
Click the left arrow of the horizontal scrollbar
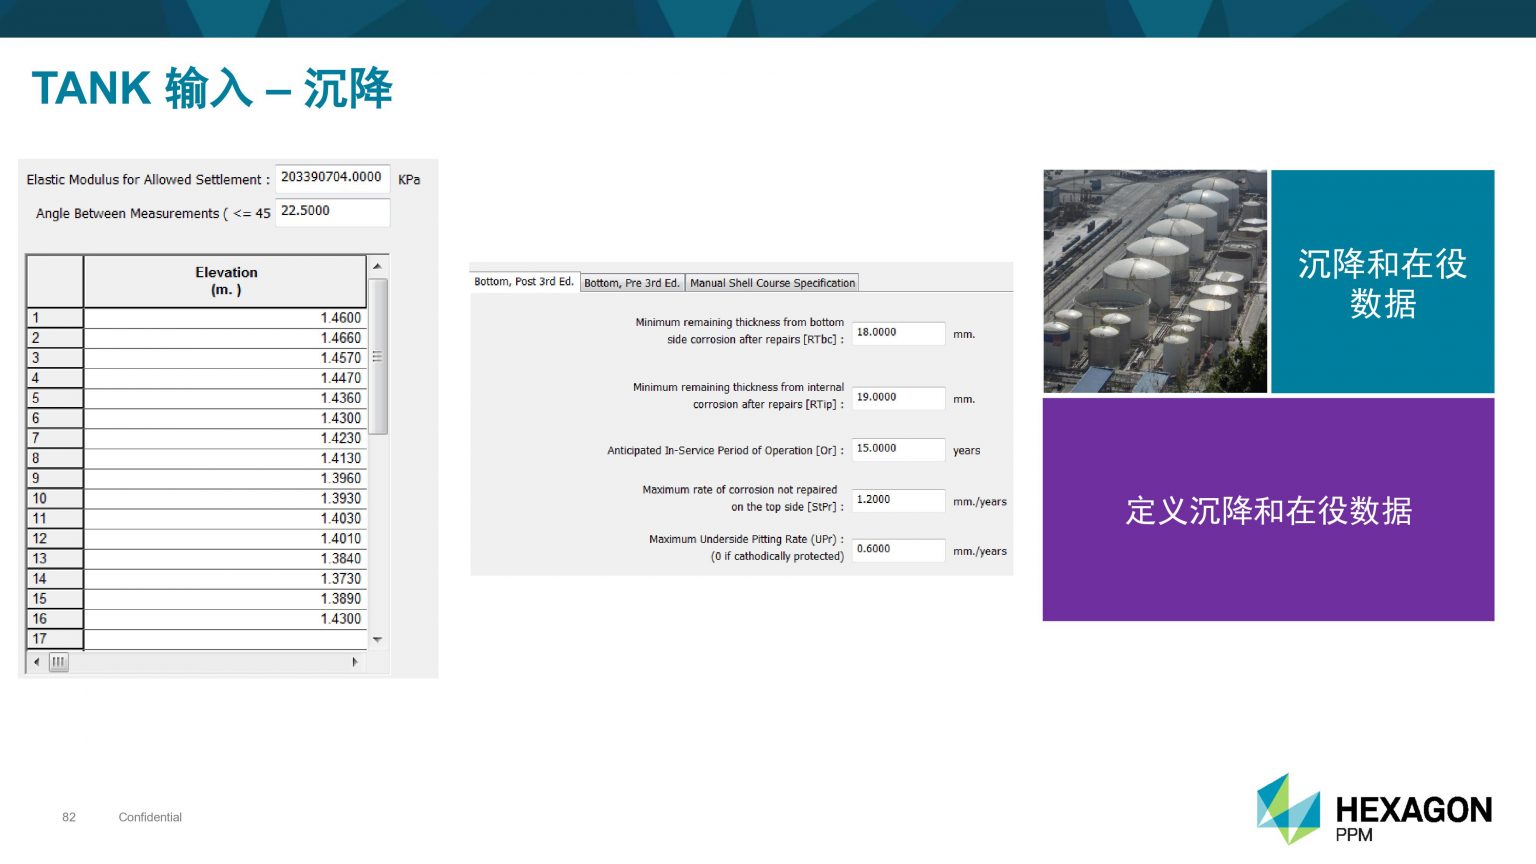[37, 662]
